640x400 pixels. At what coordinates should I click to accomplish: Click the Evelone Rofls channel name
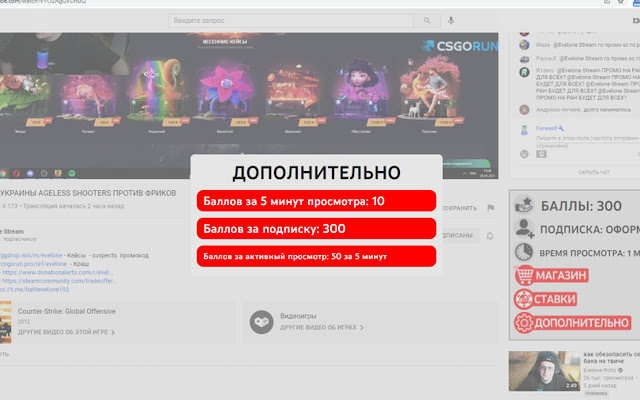[599, 370]
